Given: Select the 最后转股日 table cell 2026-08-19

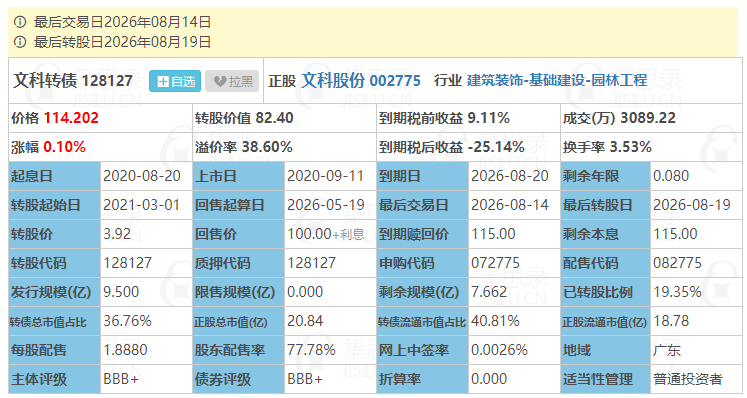Looking at the screenshot, I should pos(692,205).
